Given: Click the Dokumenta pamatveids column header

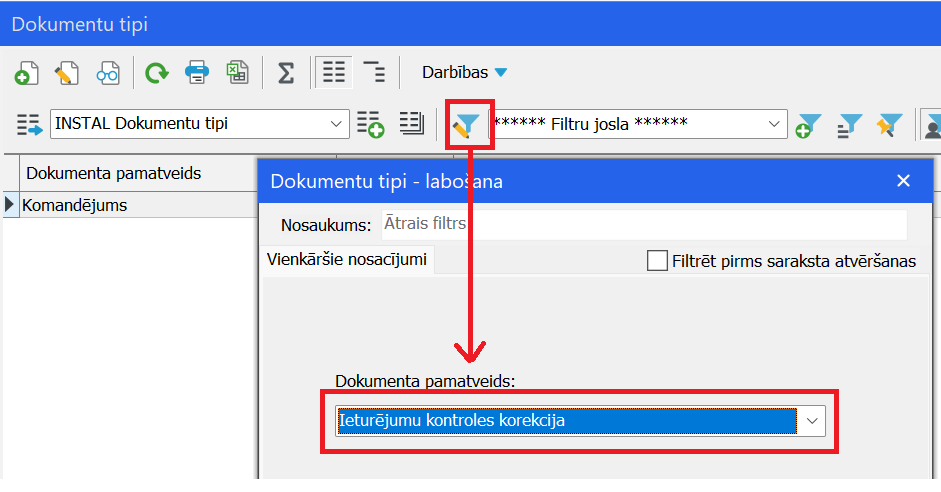Looking at the screenshot, I should 138,173.
